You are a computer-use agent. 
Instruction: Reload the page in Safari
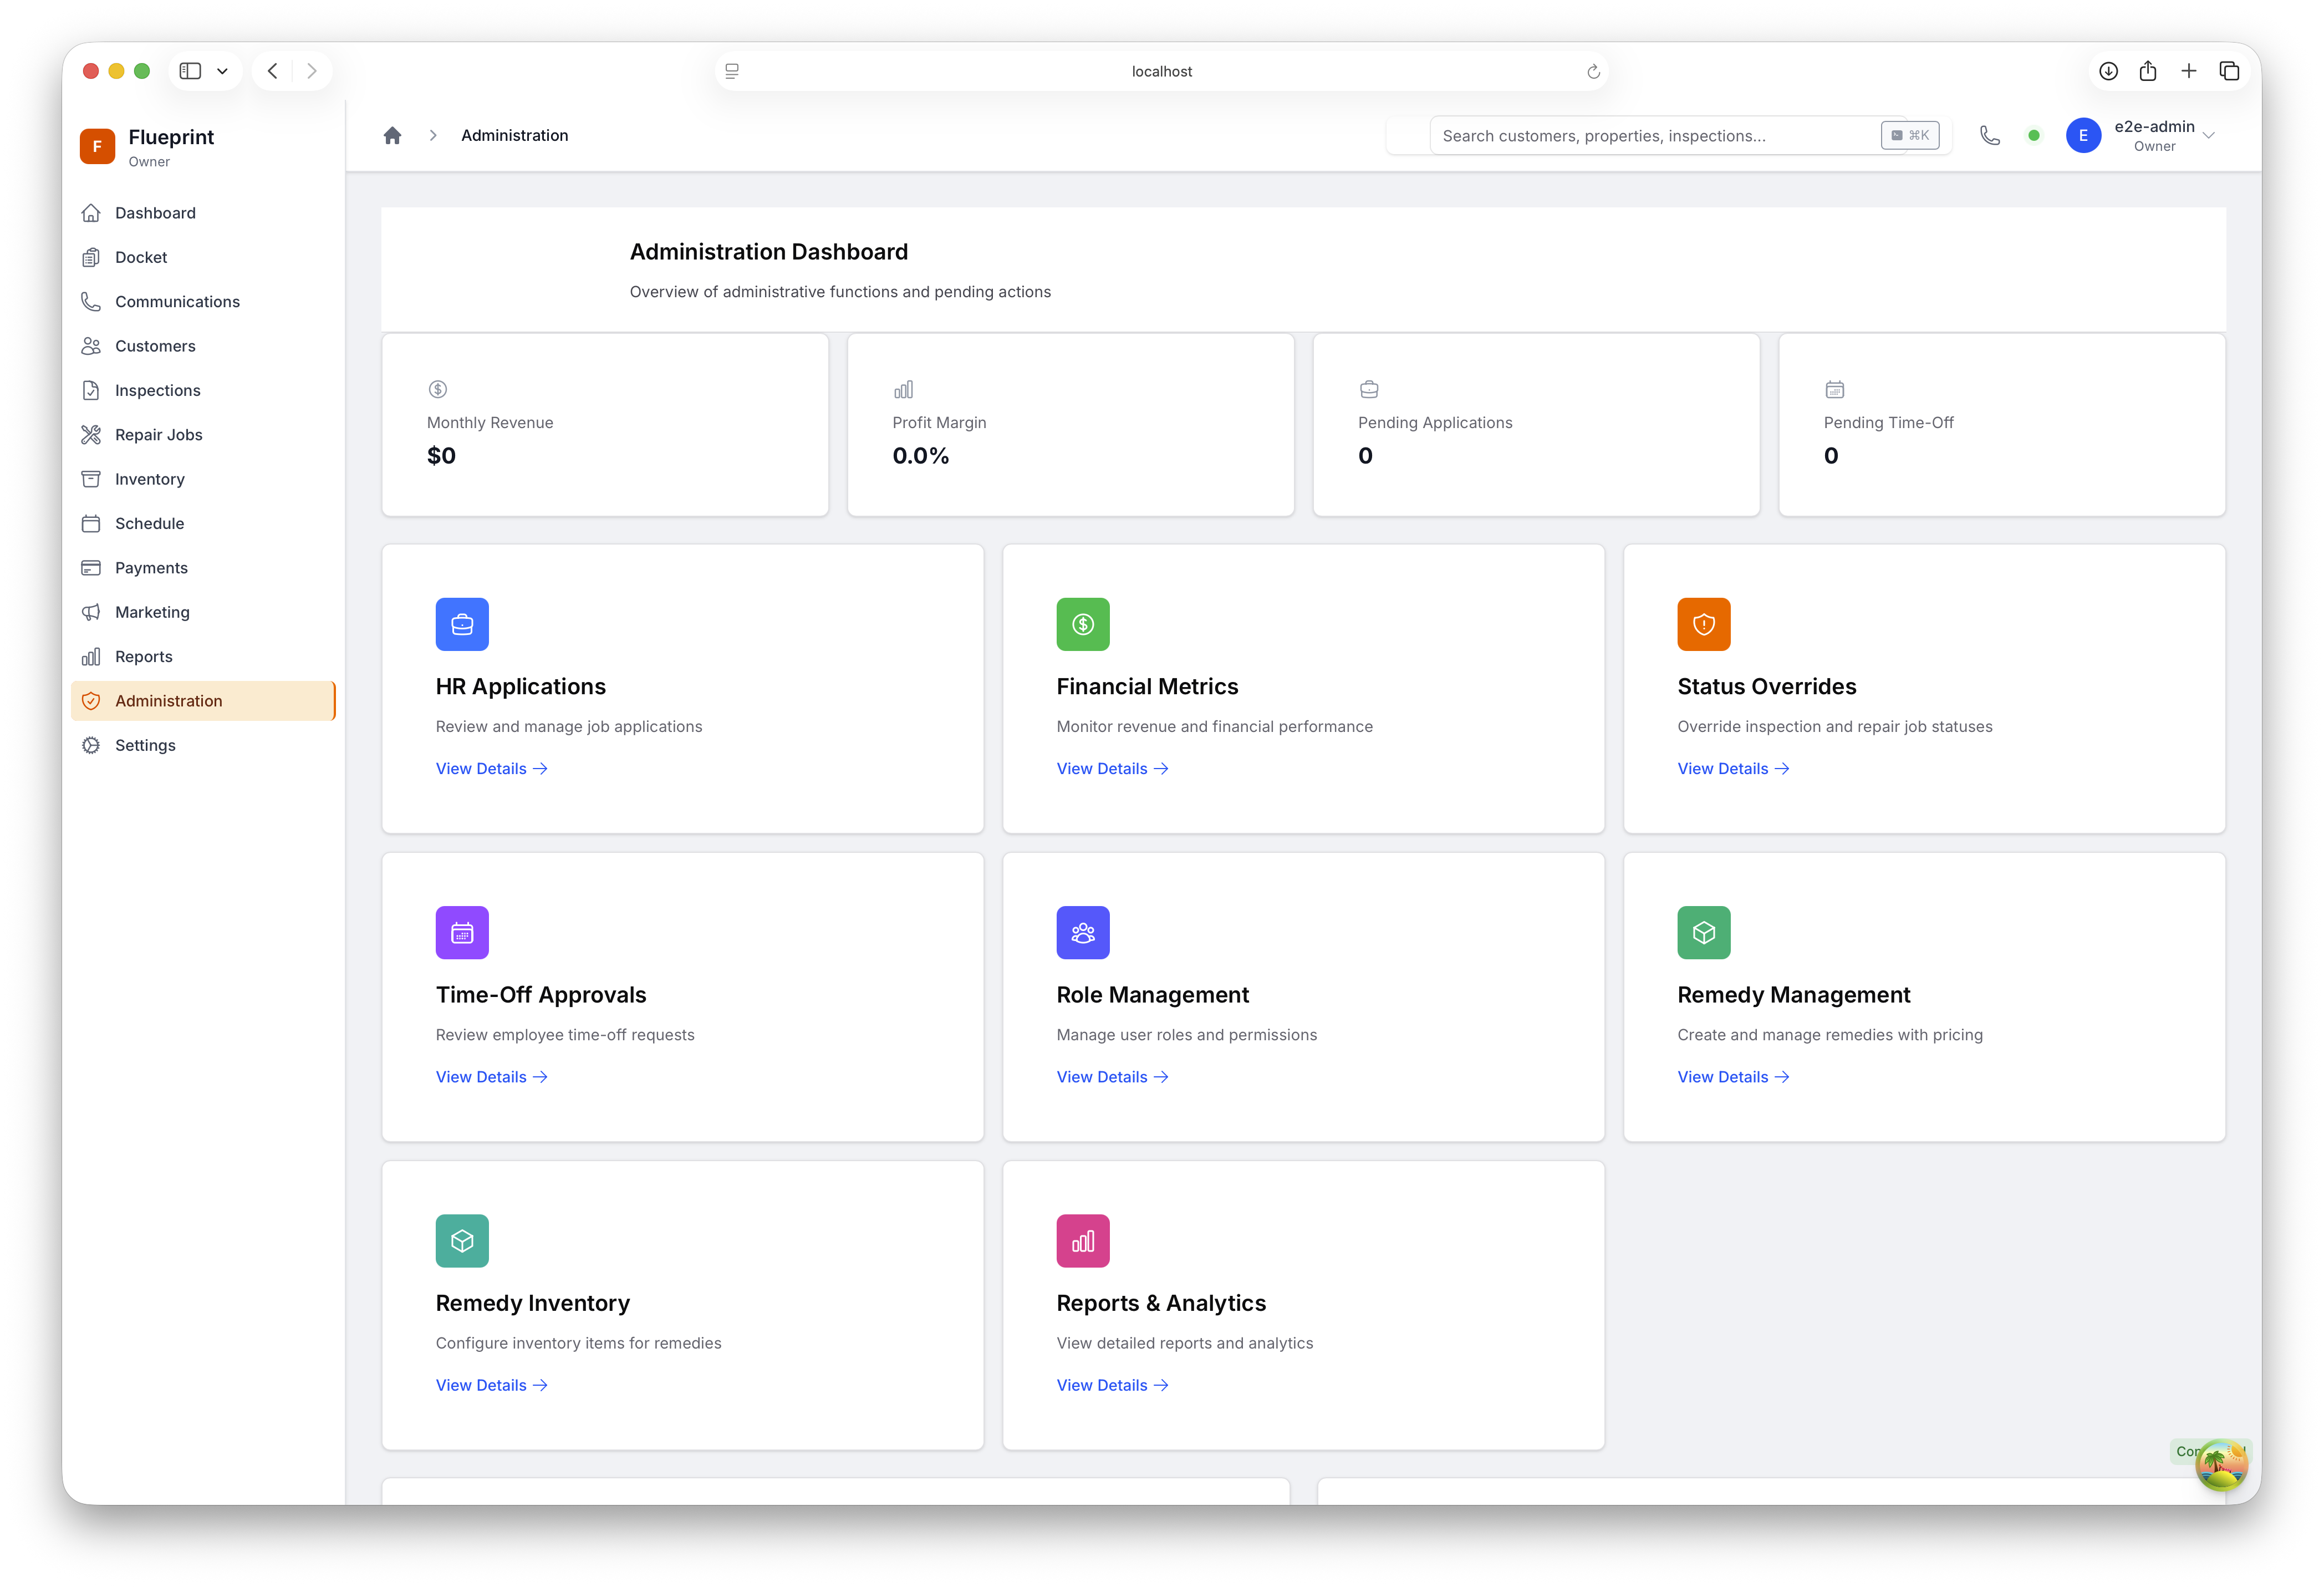click(1593, 71)
